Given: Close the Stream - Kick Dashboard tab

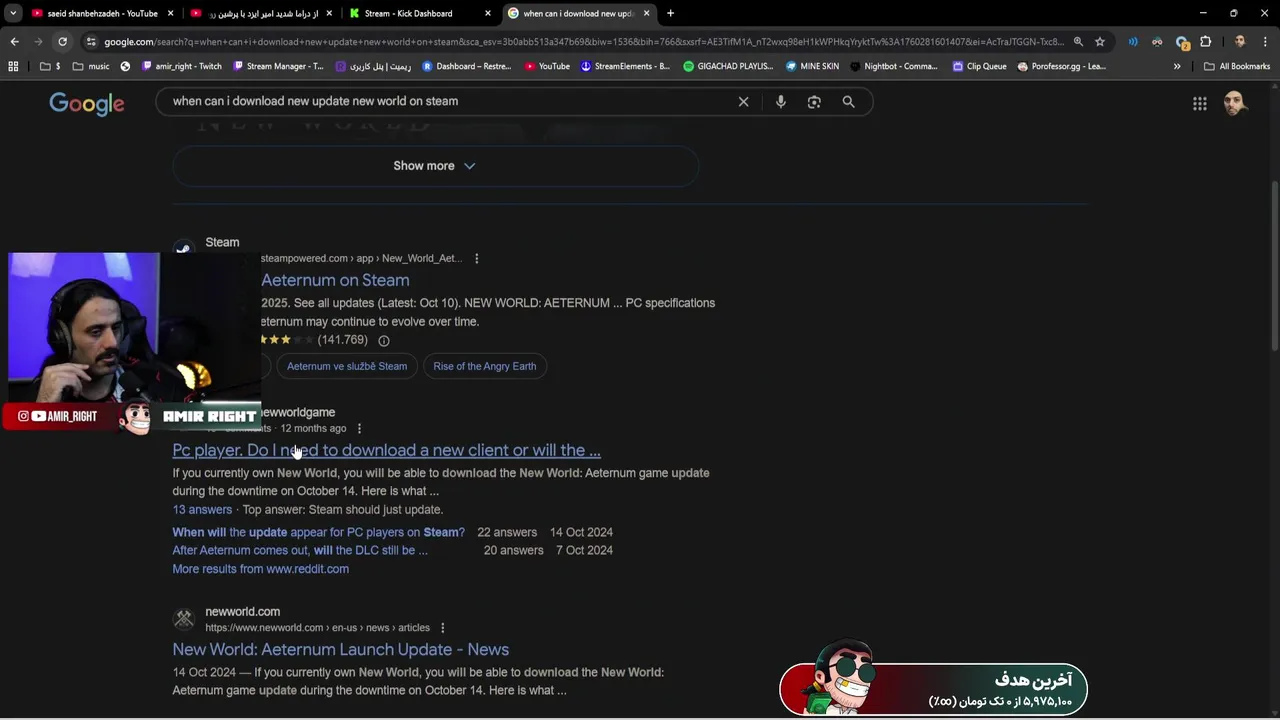Looking at the screenshot, I should click(x=488, y=13).
